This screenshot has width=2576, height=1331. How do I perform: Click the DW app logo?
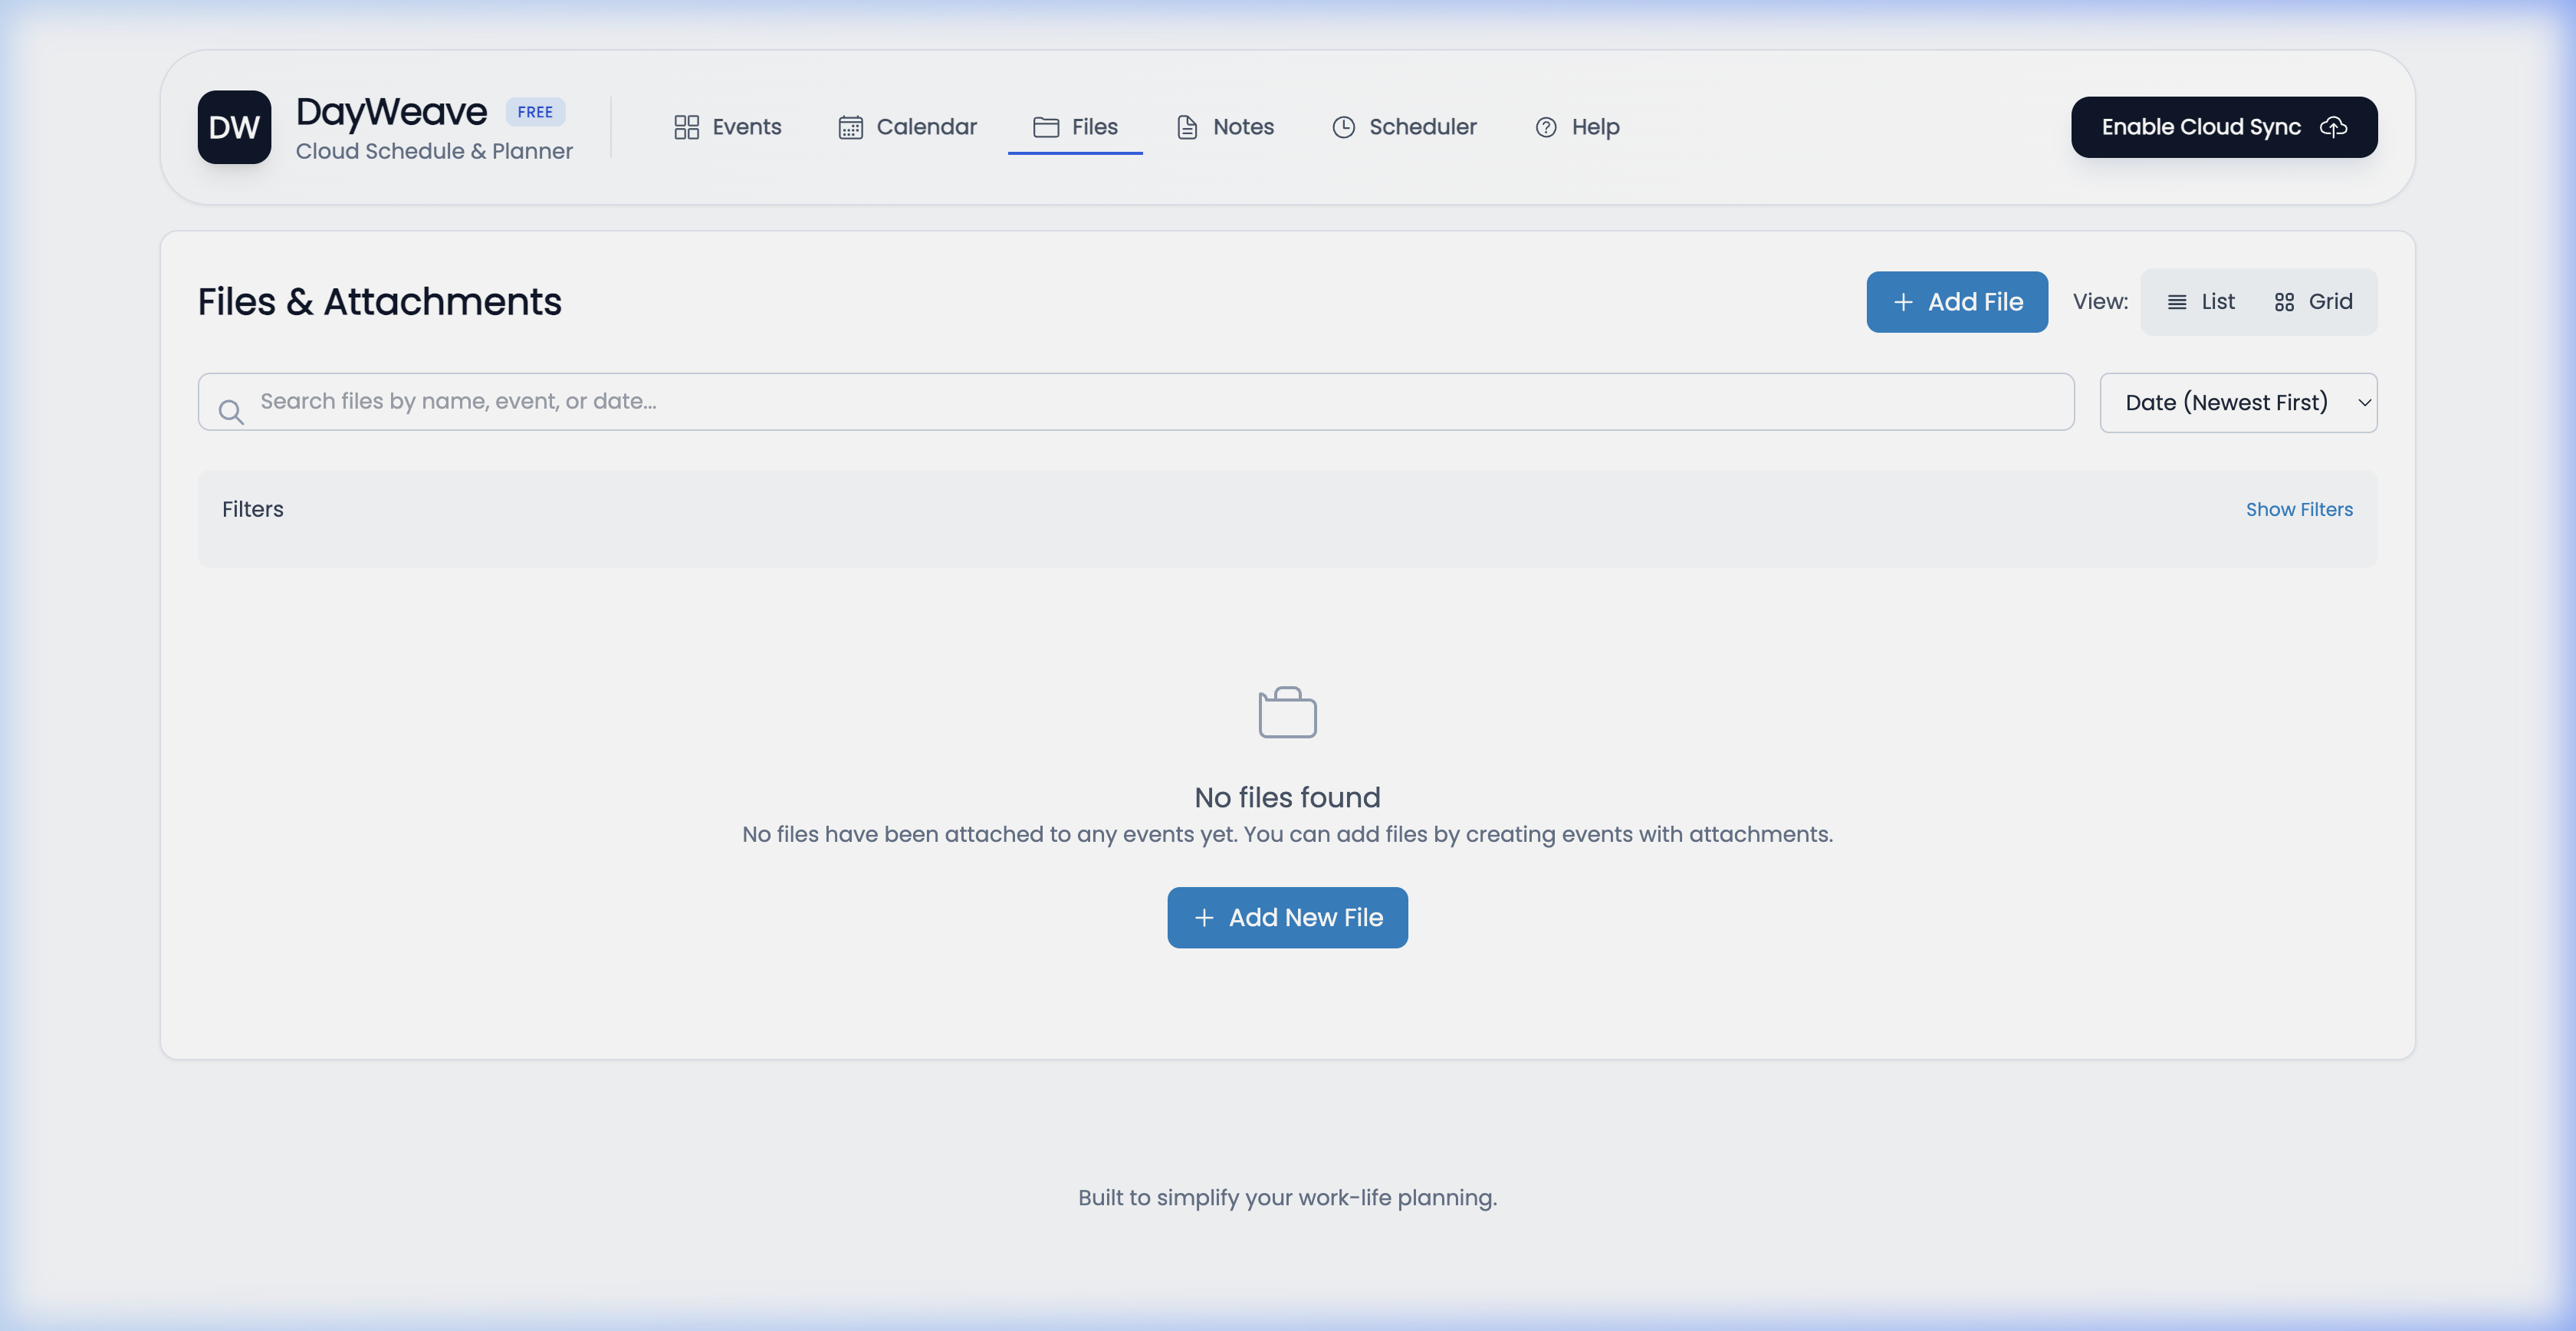click(x=234, y=127)
